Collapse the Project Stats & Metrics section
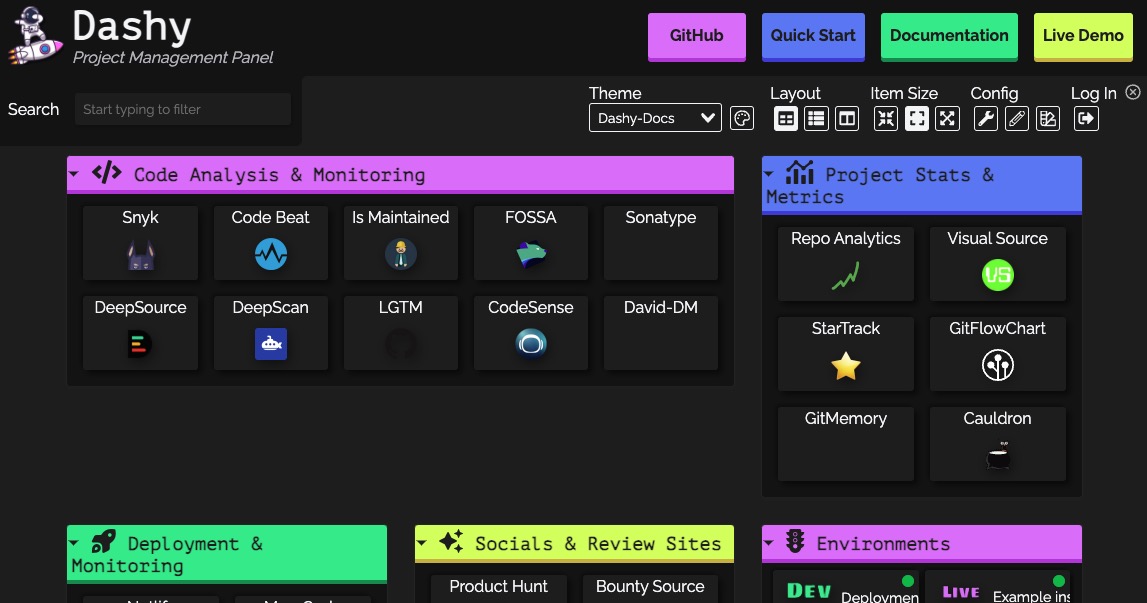Screen dimensions: 1147x603 pyautogui.click(x=769, y=172)
